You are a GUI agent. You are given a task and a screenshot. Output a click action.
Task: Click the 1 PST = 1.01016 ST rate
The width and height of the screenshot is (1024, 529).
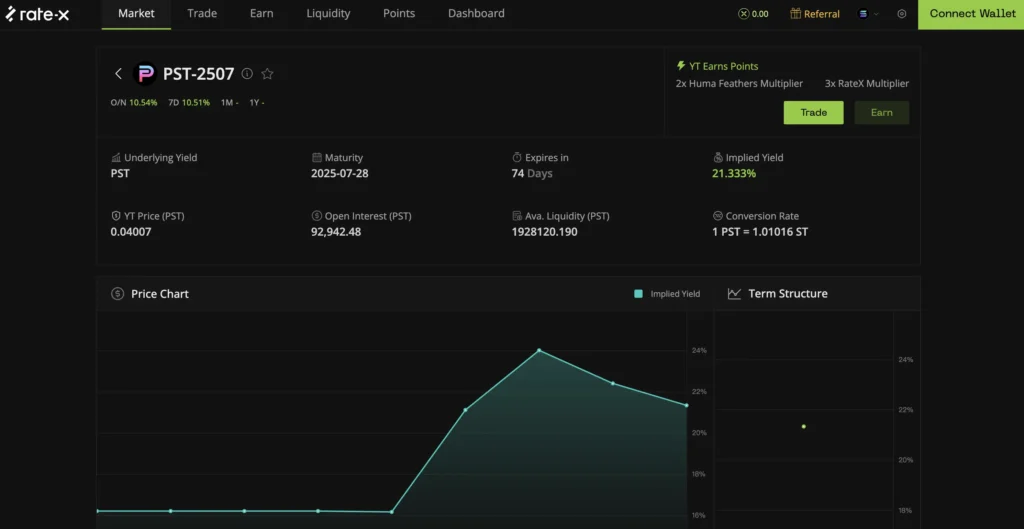point(760,232)
